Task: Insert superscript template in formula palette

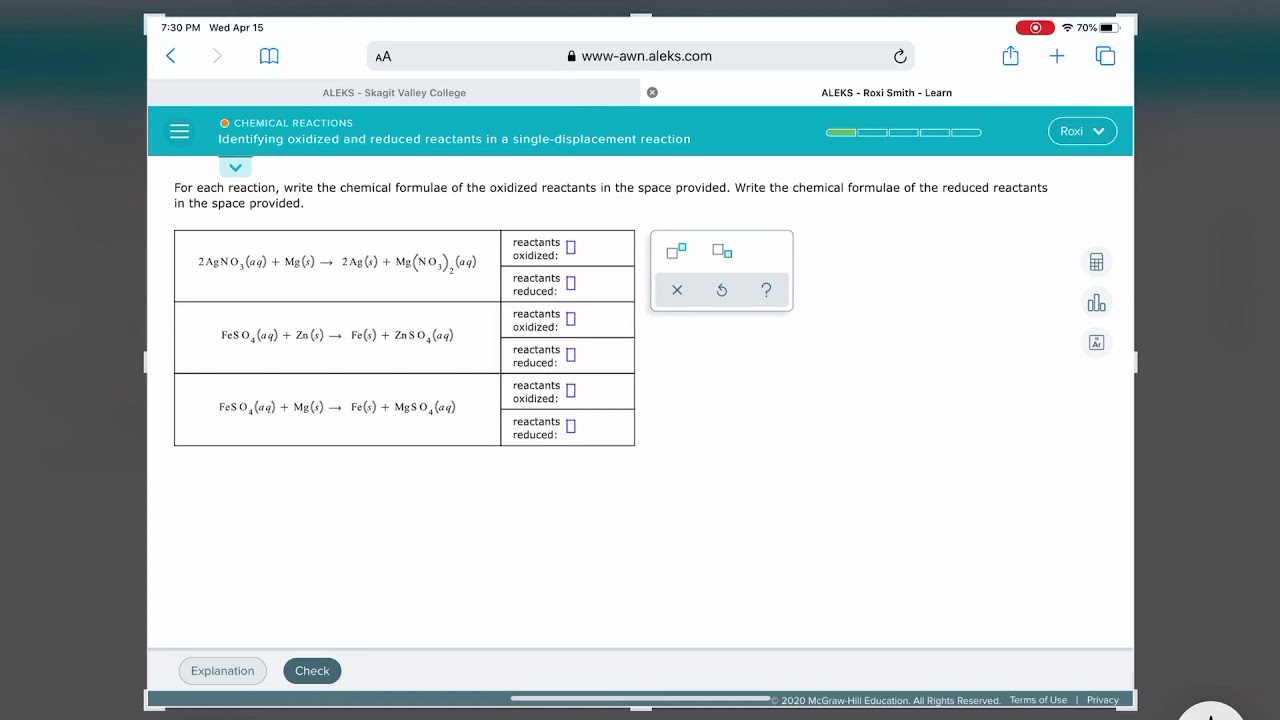Action: 676,251
